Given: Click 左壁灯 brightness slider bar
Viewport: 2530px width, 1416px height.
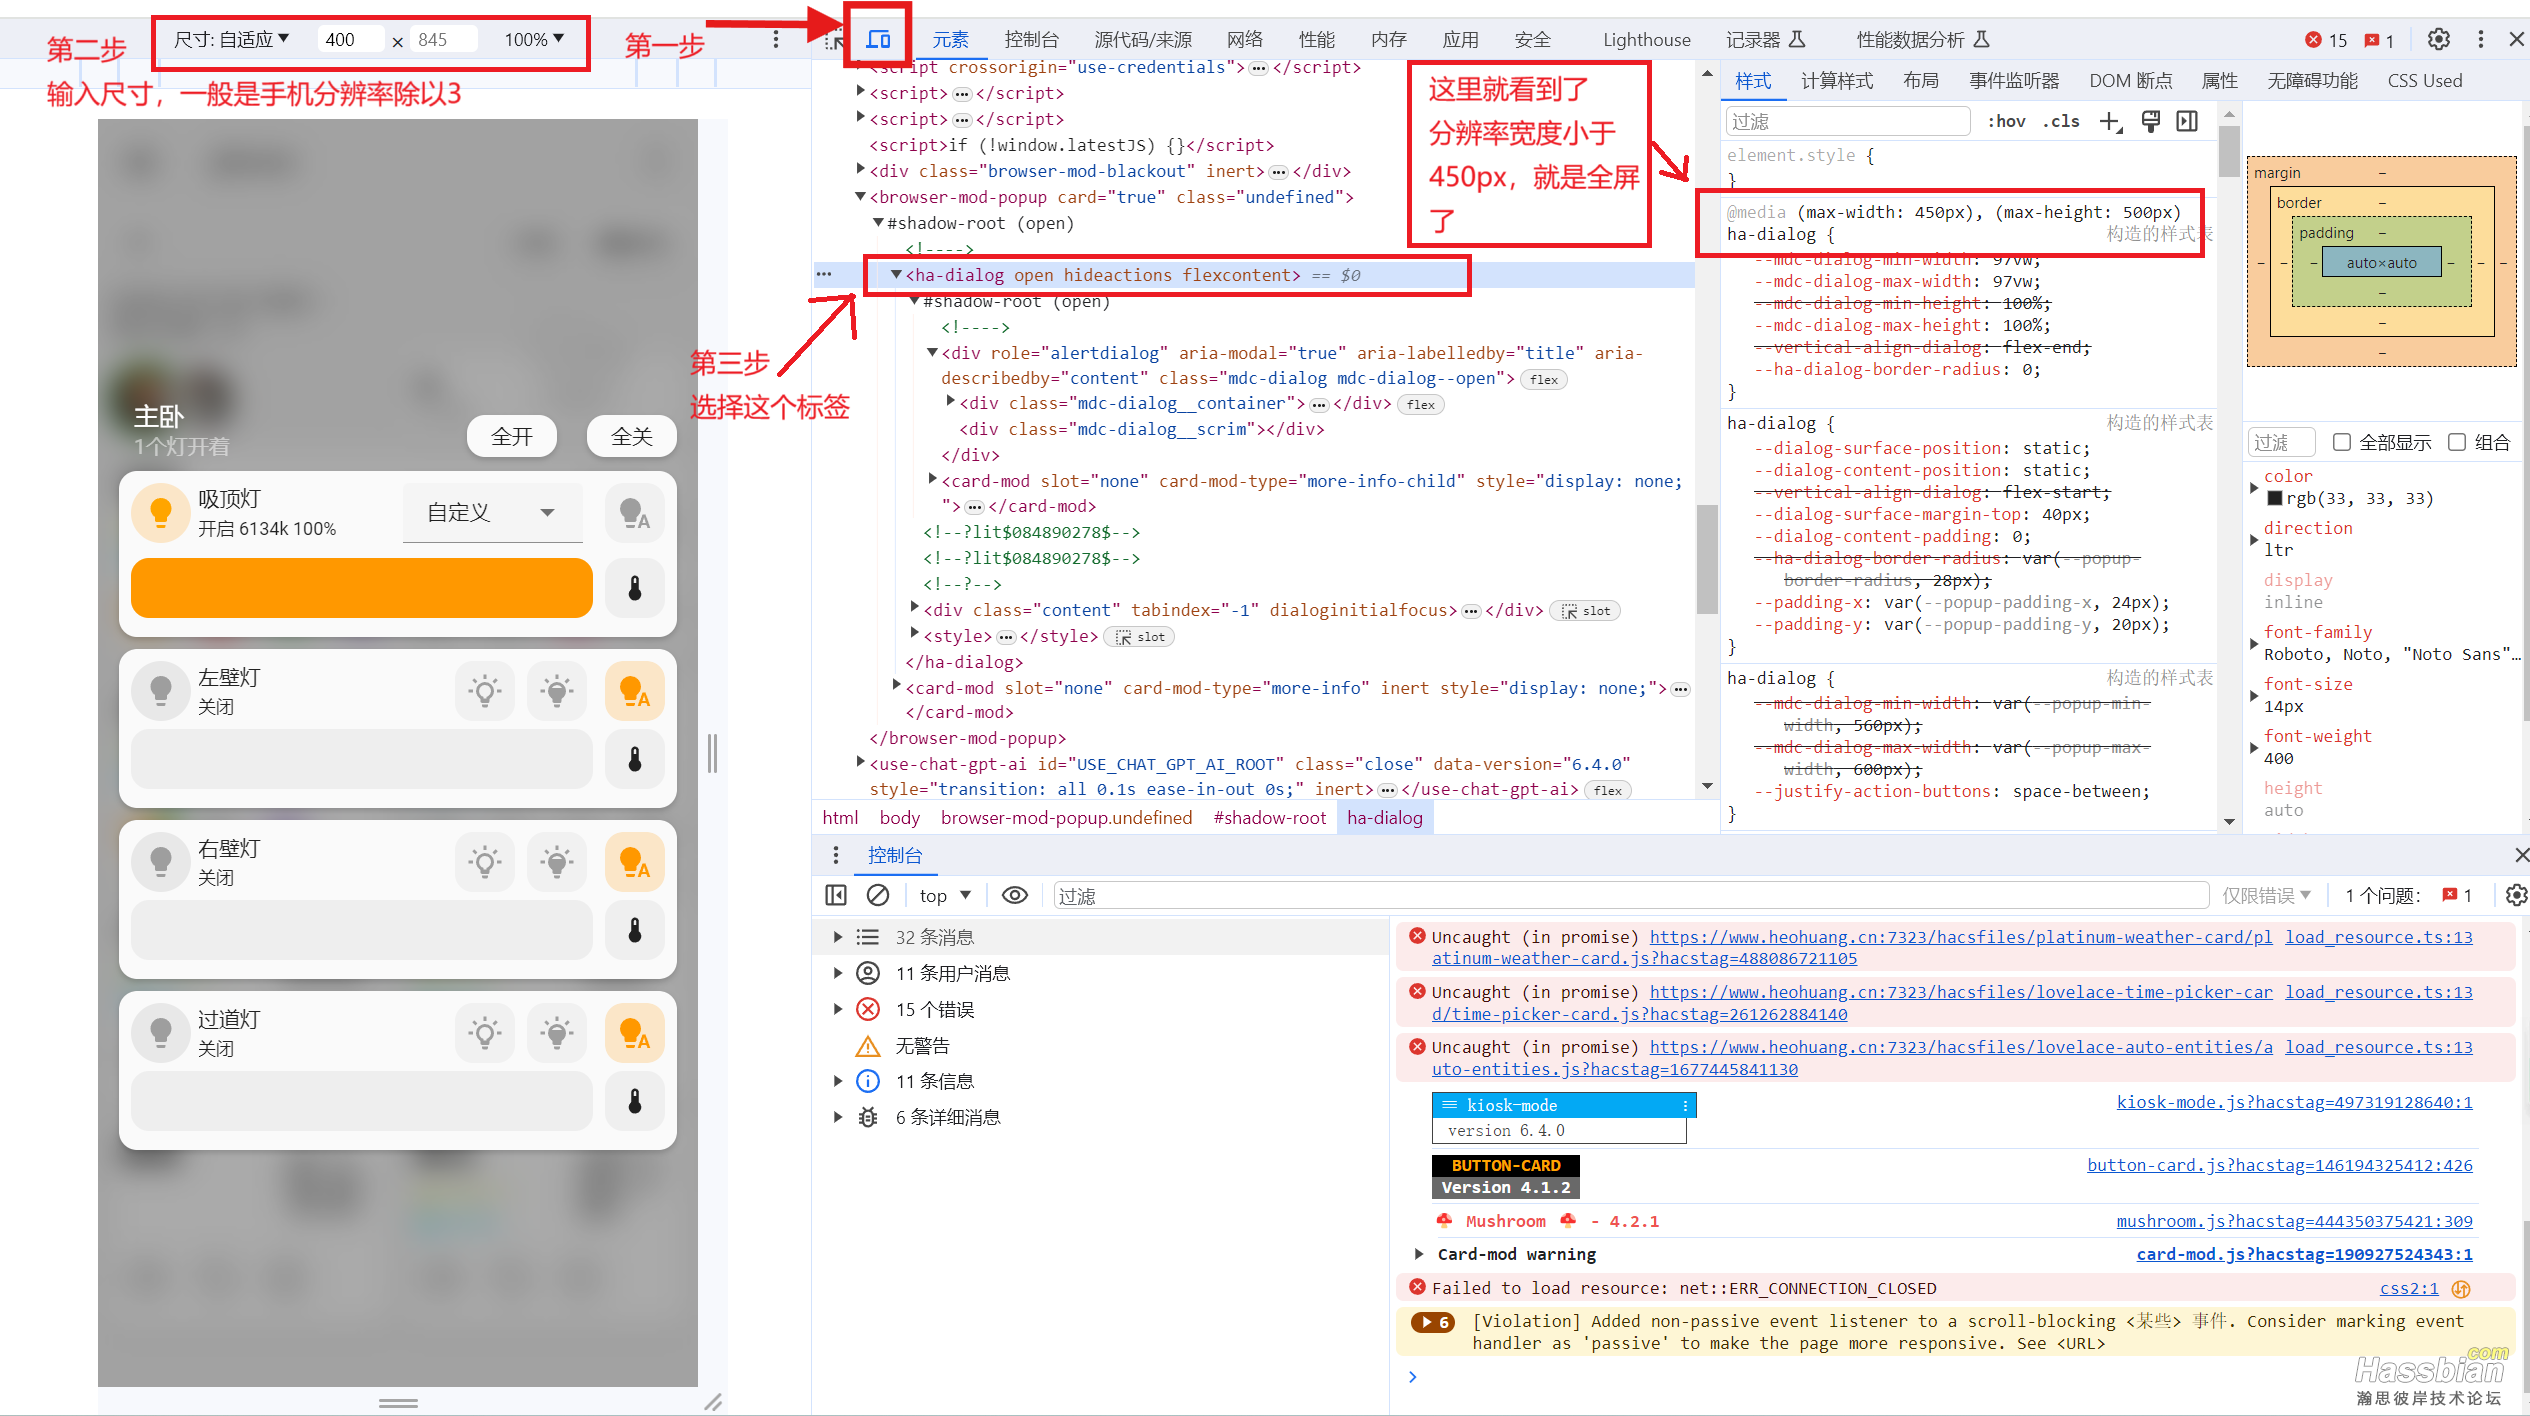Looking at the screenshot, I should pyautogui.click(x=362, y=759).
